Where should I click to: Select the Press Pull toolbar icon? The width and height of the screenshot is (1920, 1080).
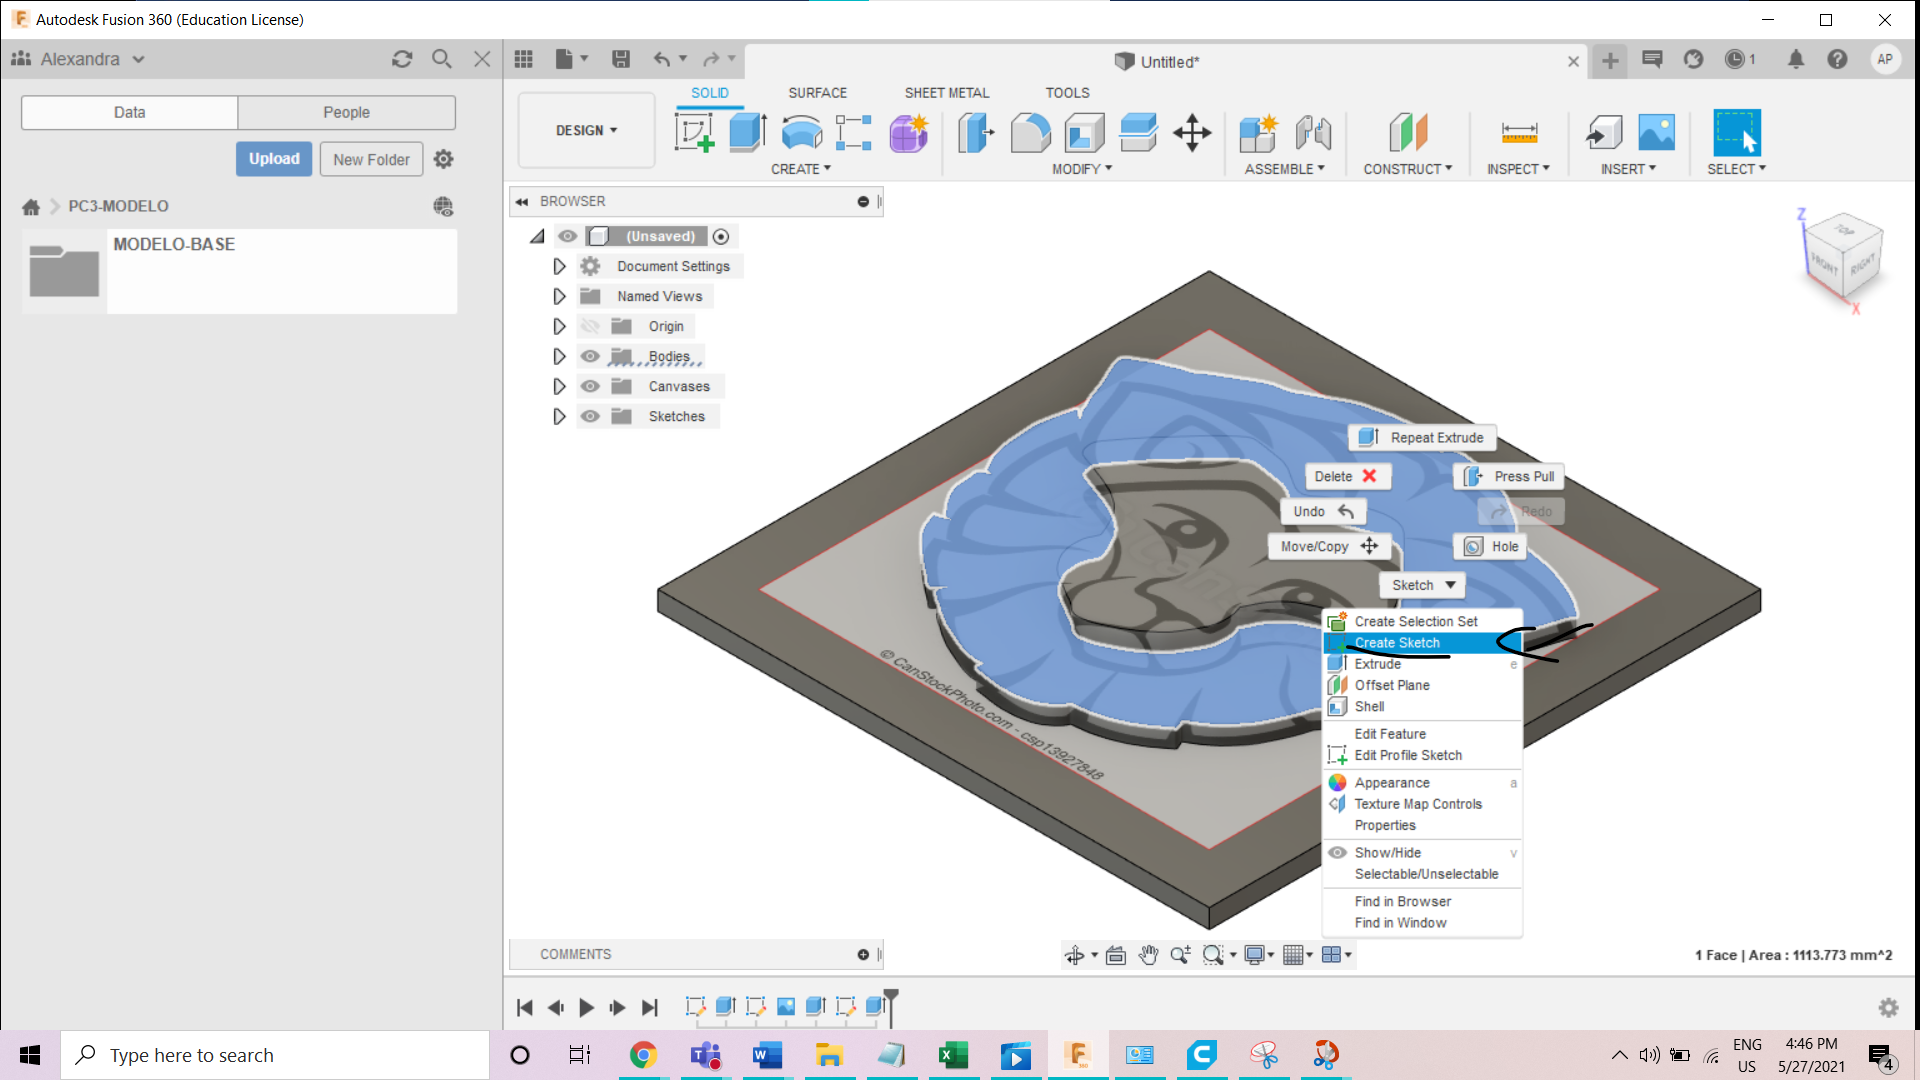(976, 132)
